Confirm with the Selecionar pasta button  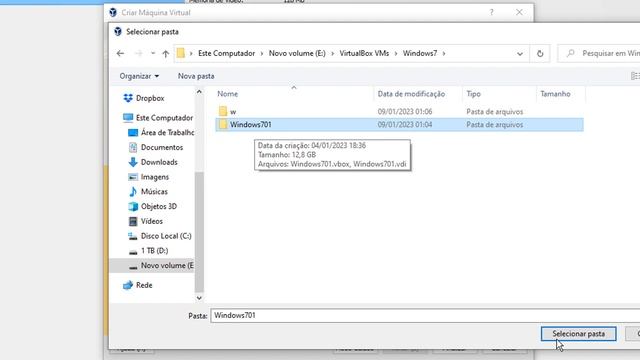click(x=578, y=334)
